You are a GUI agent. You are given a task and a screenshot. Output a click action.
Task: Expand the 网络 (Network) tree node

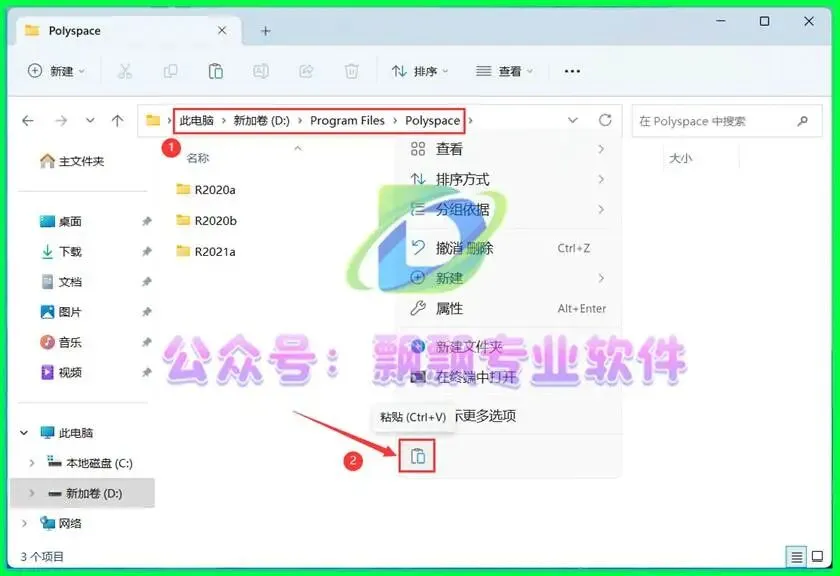[24, 523]
